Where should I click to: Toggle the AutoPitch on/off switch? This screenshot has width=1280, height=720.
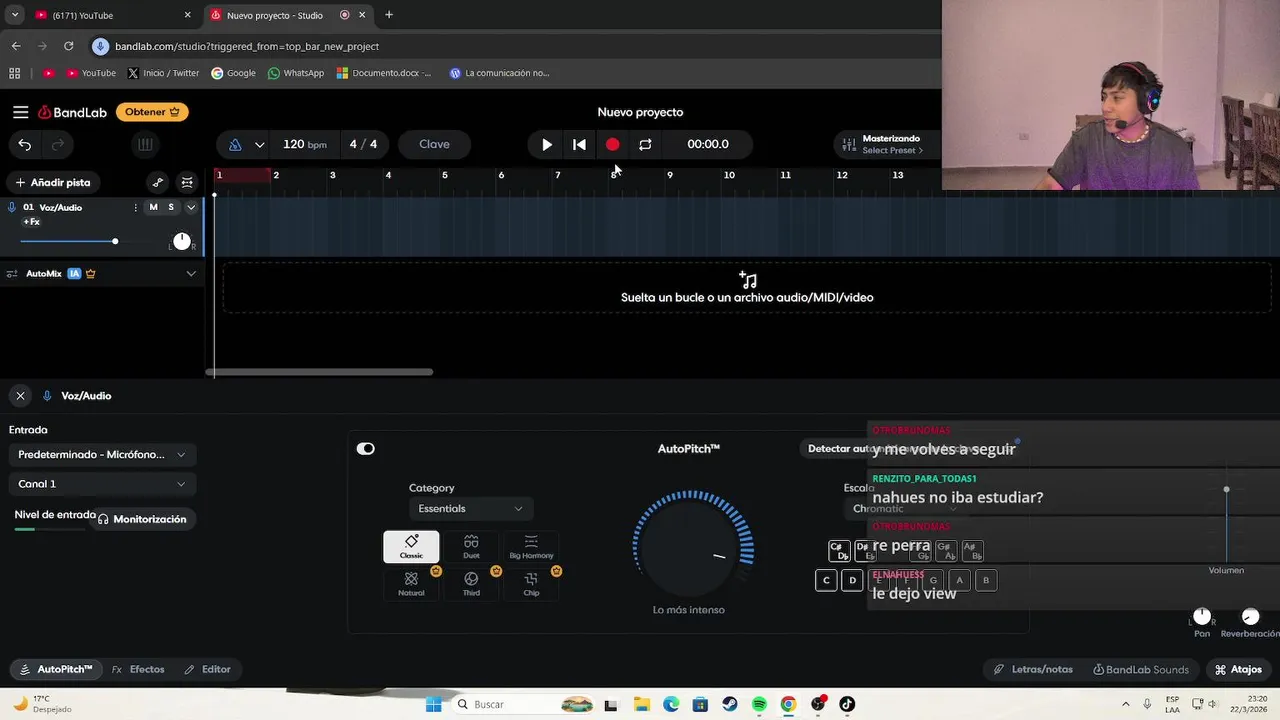[x=366, y=448]
